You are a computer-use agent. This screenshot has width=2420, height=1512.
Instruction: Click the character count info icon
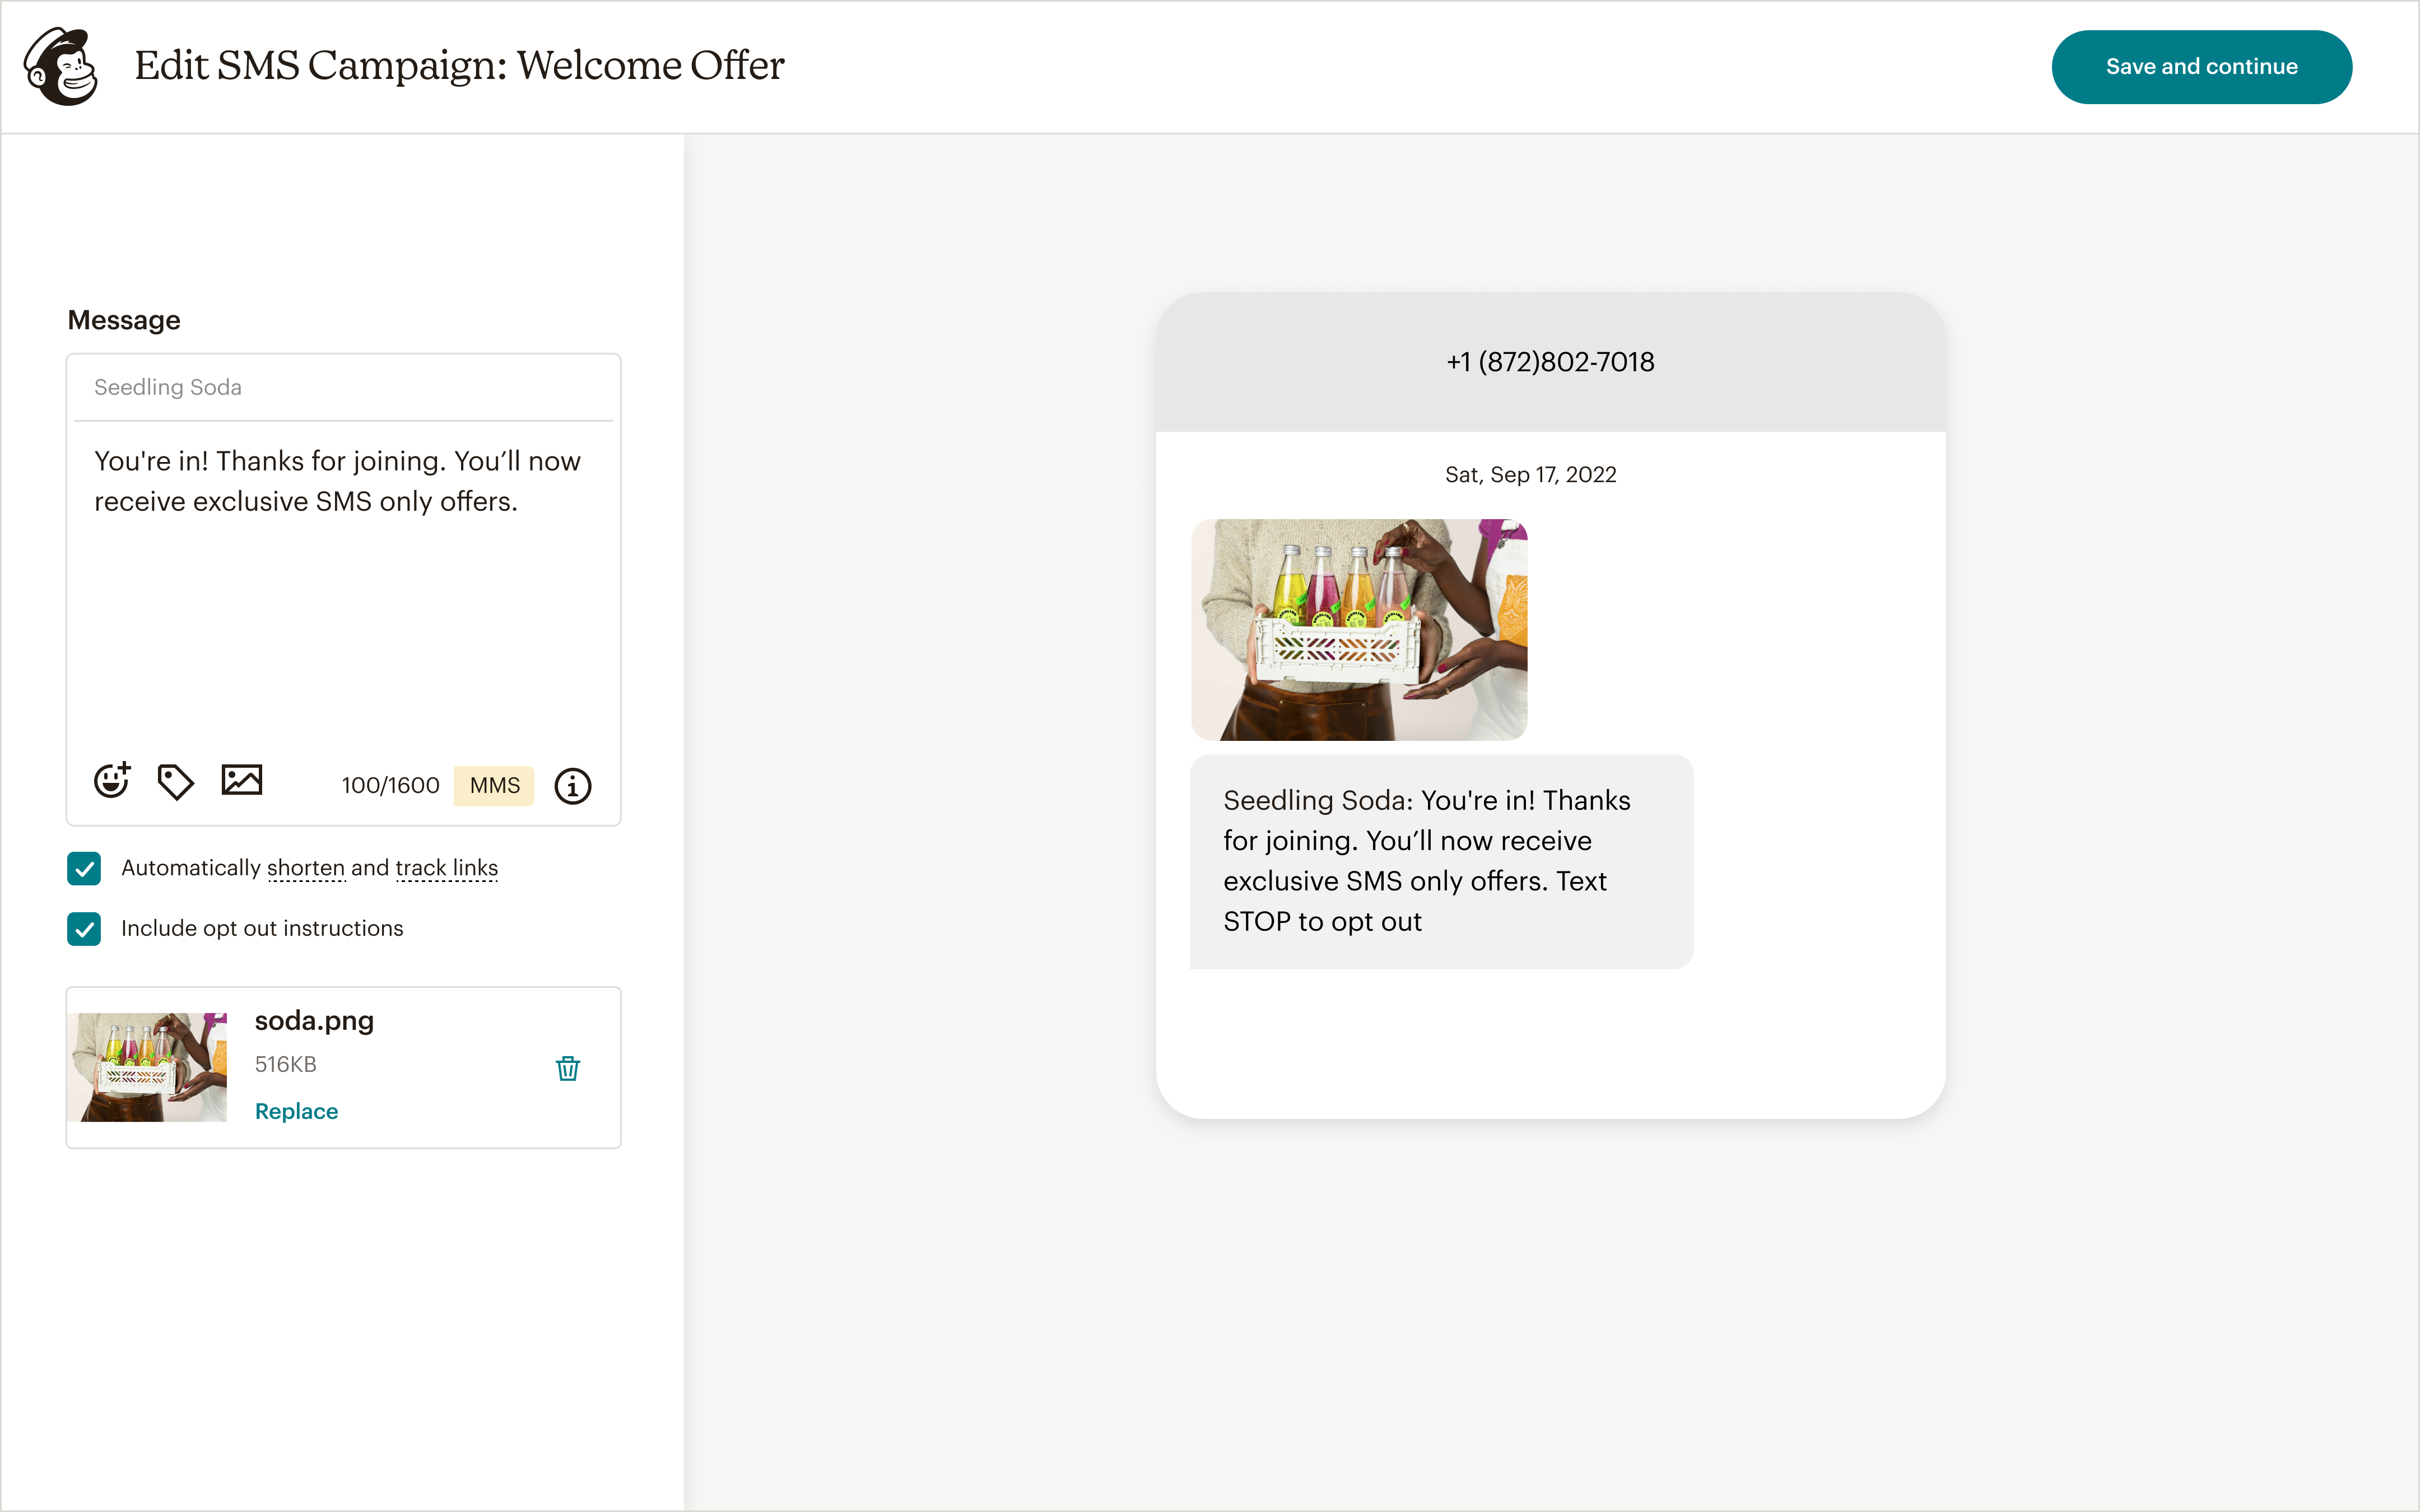tap(572, 786)
